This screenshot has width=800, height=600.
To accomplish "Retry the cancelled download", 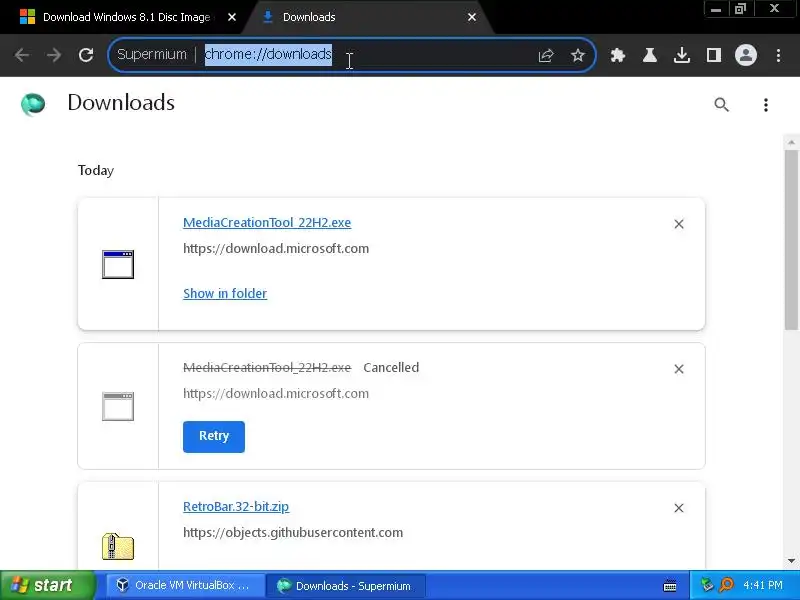I will tap(214, 437).
